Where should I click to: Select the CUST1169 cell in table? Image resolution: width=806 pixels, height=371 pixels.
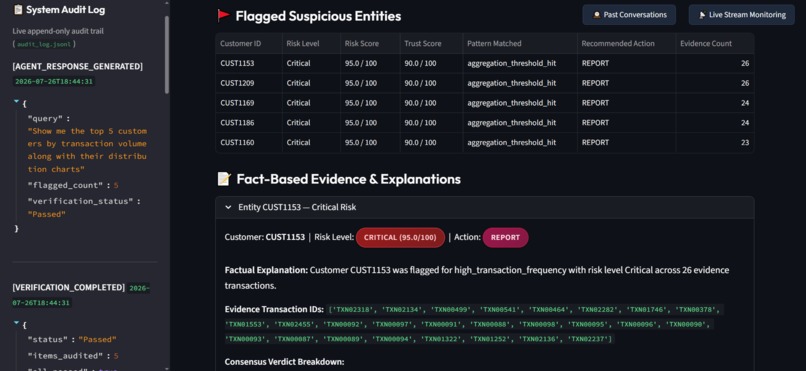click(249, 103)
